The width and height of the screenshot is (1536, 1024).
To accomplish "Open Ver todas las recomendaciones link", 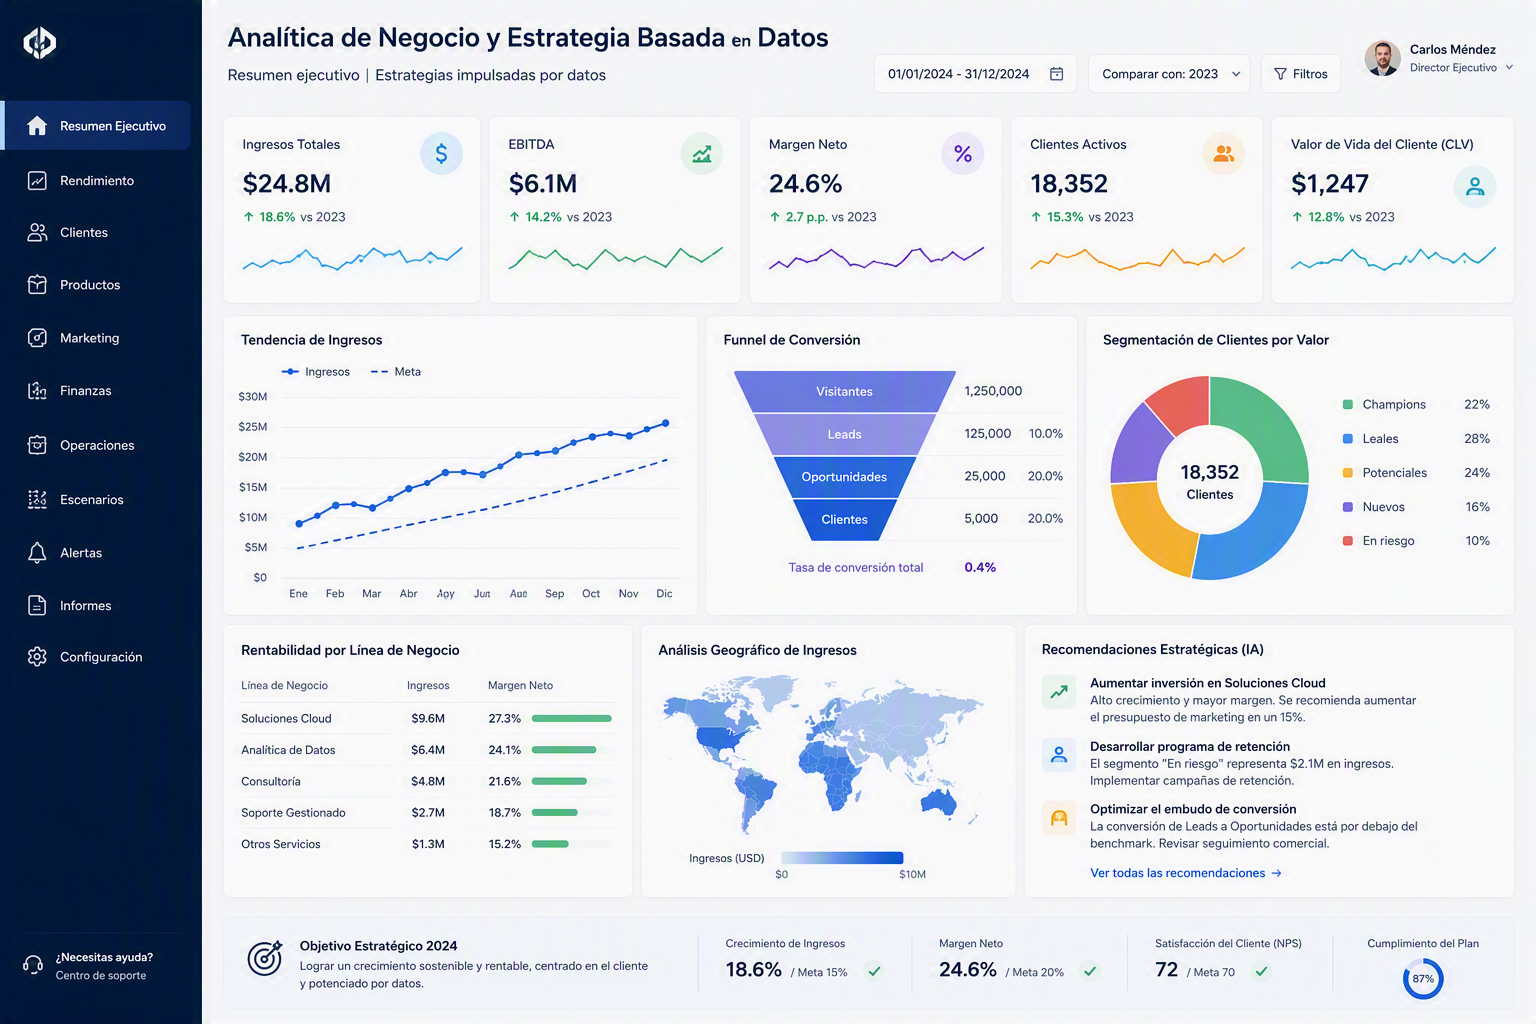I will click(x=1186, y=873).
